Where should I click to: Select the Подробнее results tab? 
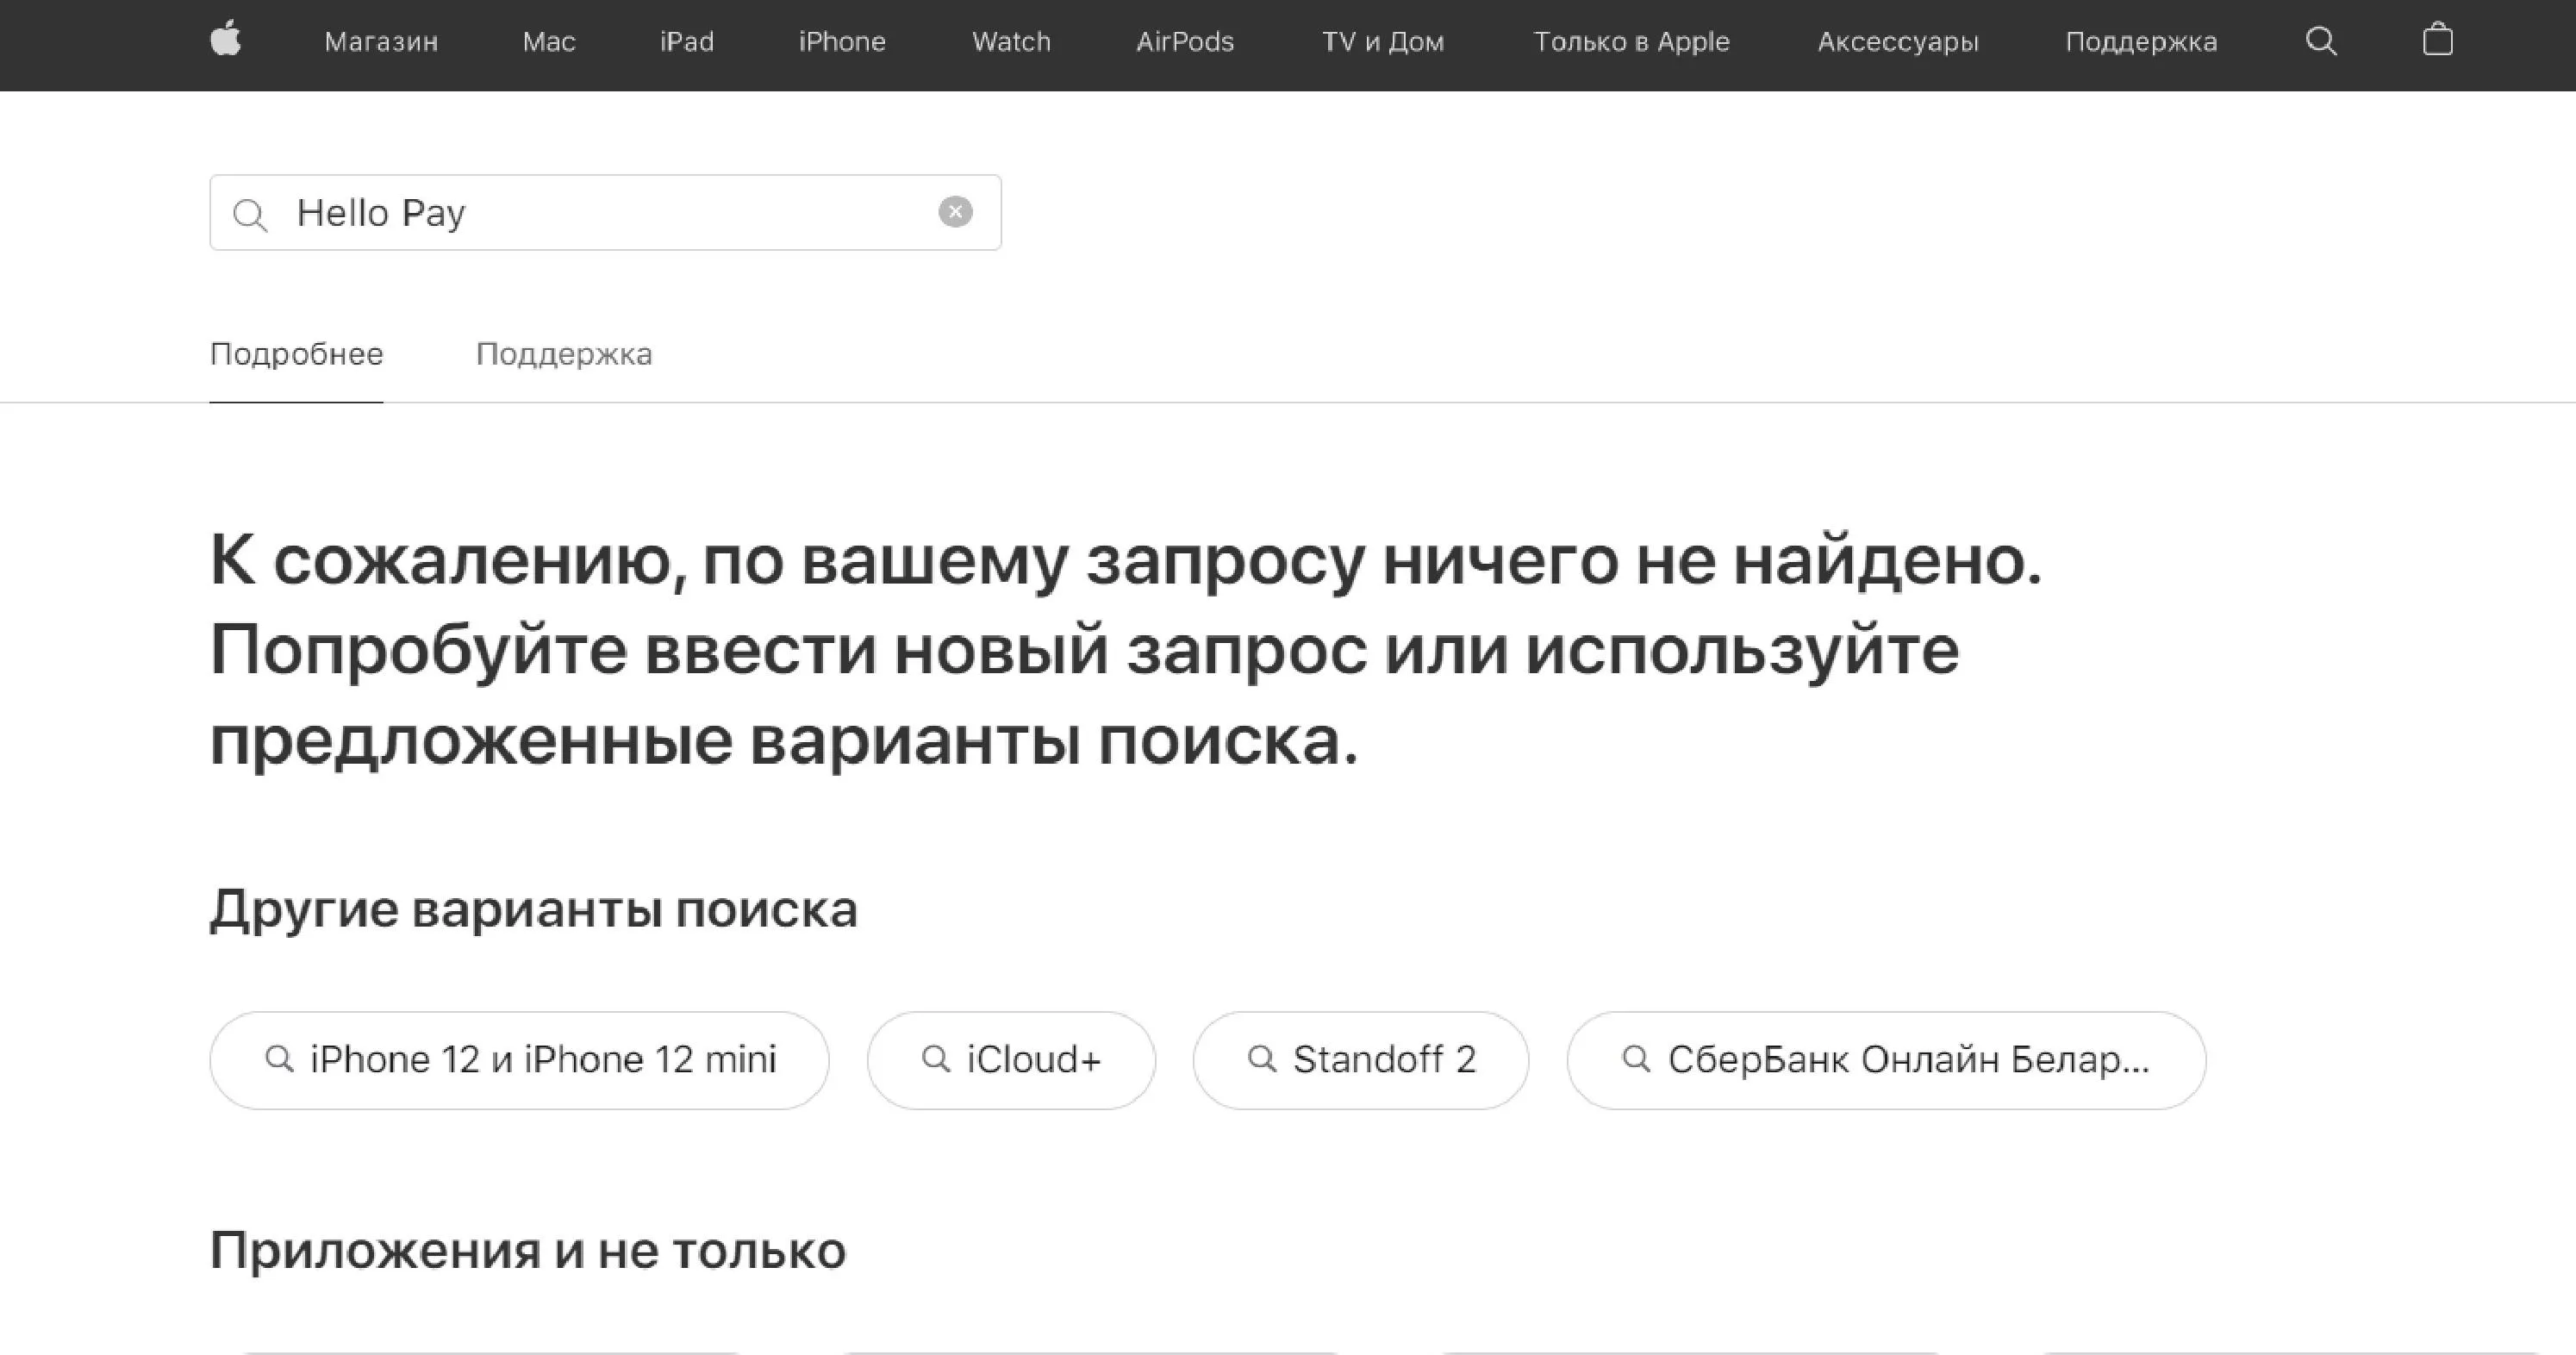[x=296, y=354]
